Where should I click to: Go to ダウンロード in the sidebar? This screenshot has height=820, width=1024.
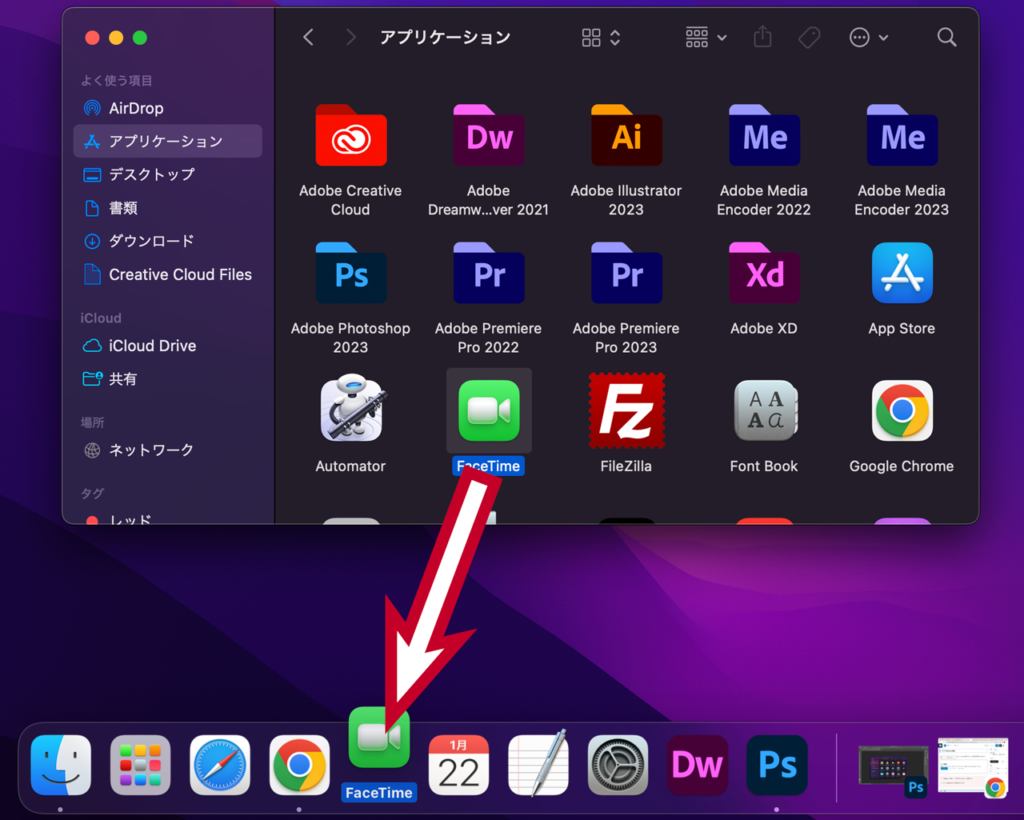pos(151,241)
